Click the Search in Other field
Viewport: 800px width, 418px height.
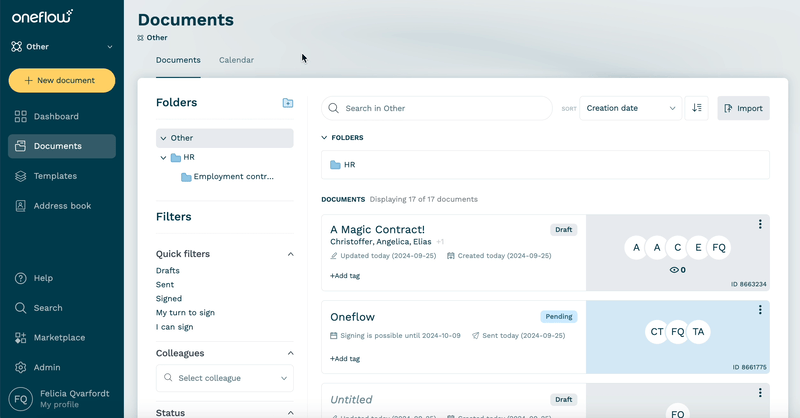(437, 108)
